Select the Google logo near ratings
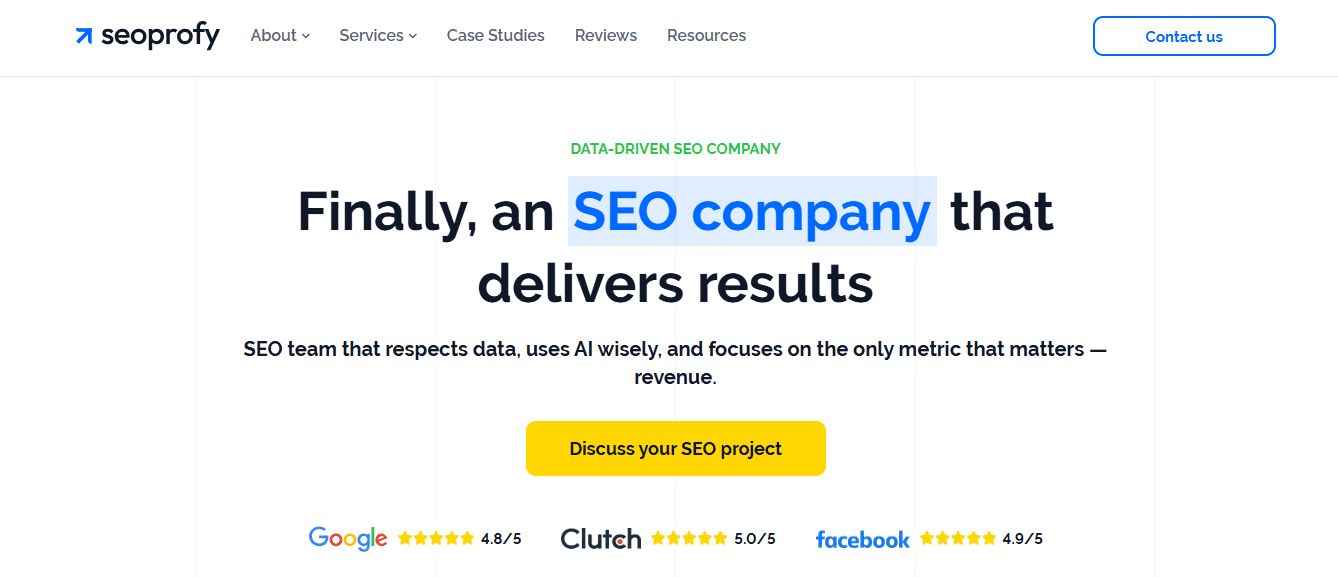This screenshot has width=1338, height=577. coord(347,538)
